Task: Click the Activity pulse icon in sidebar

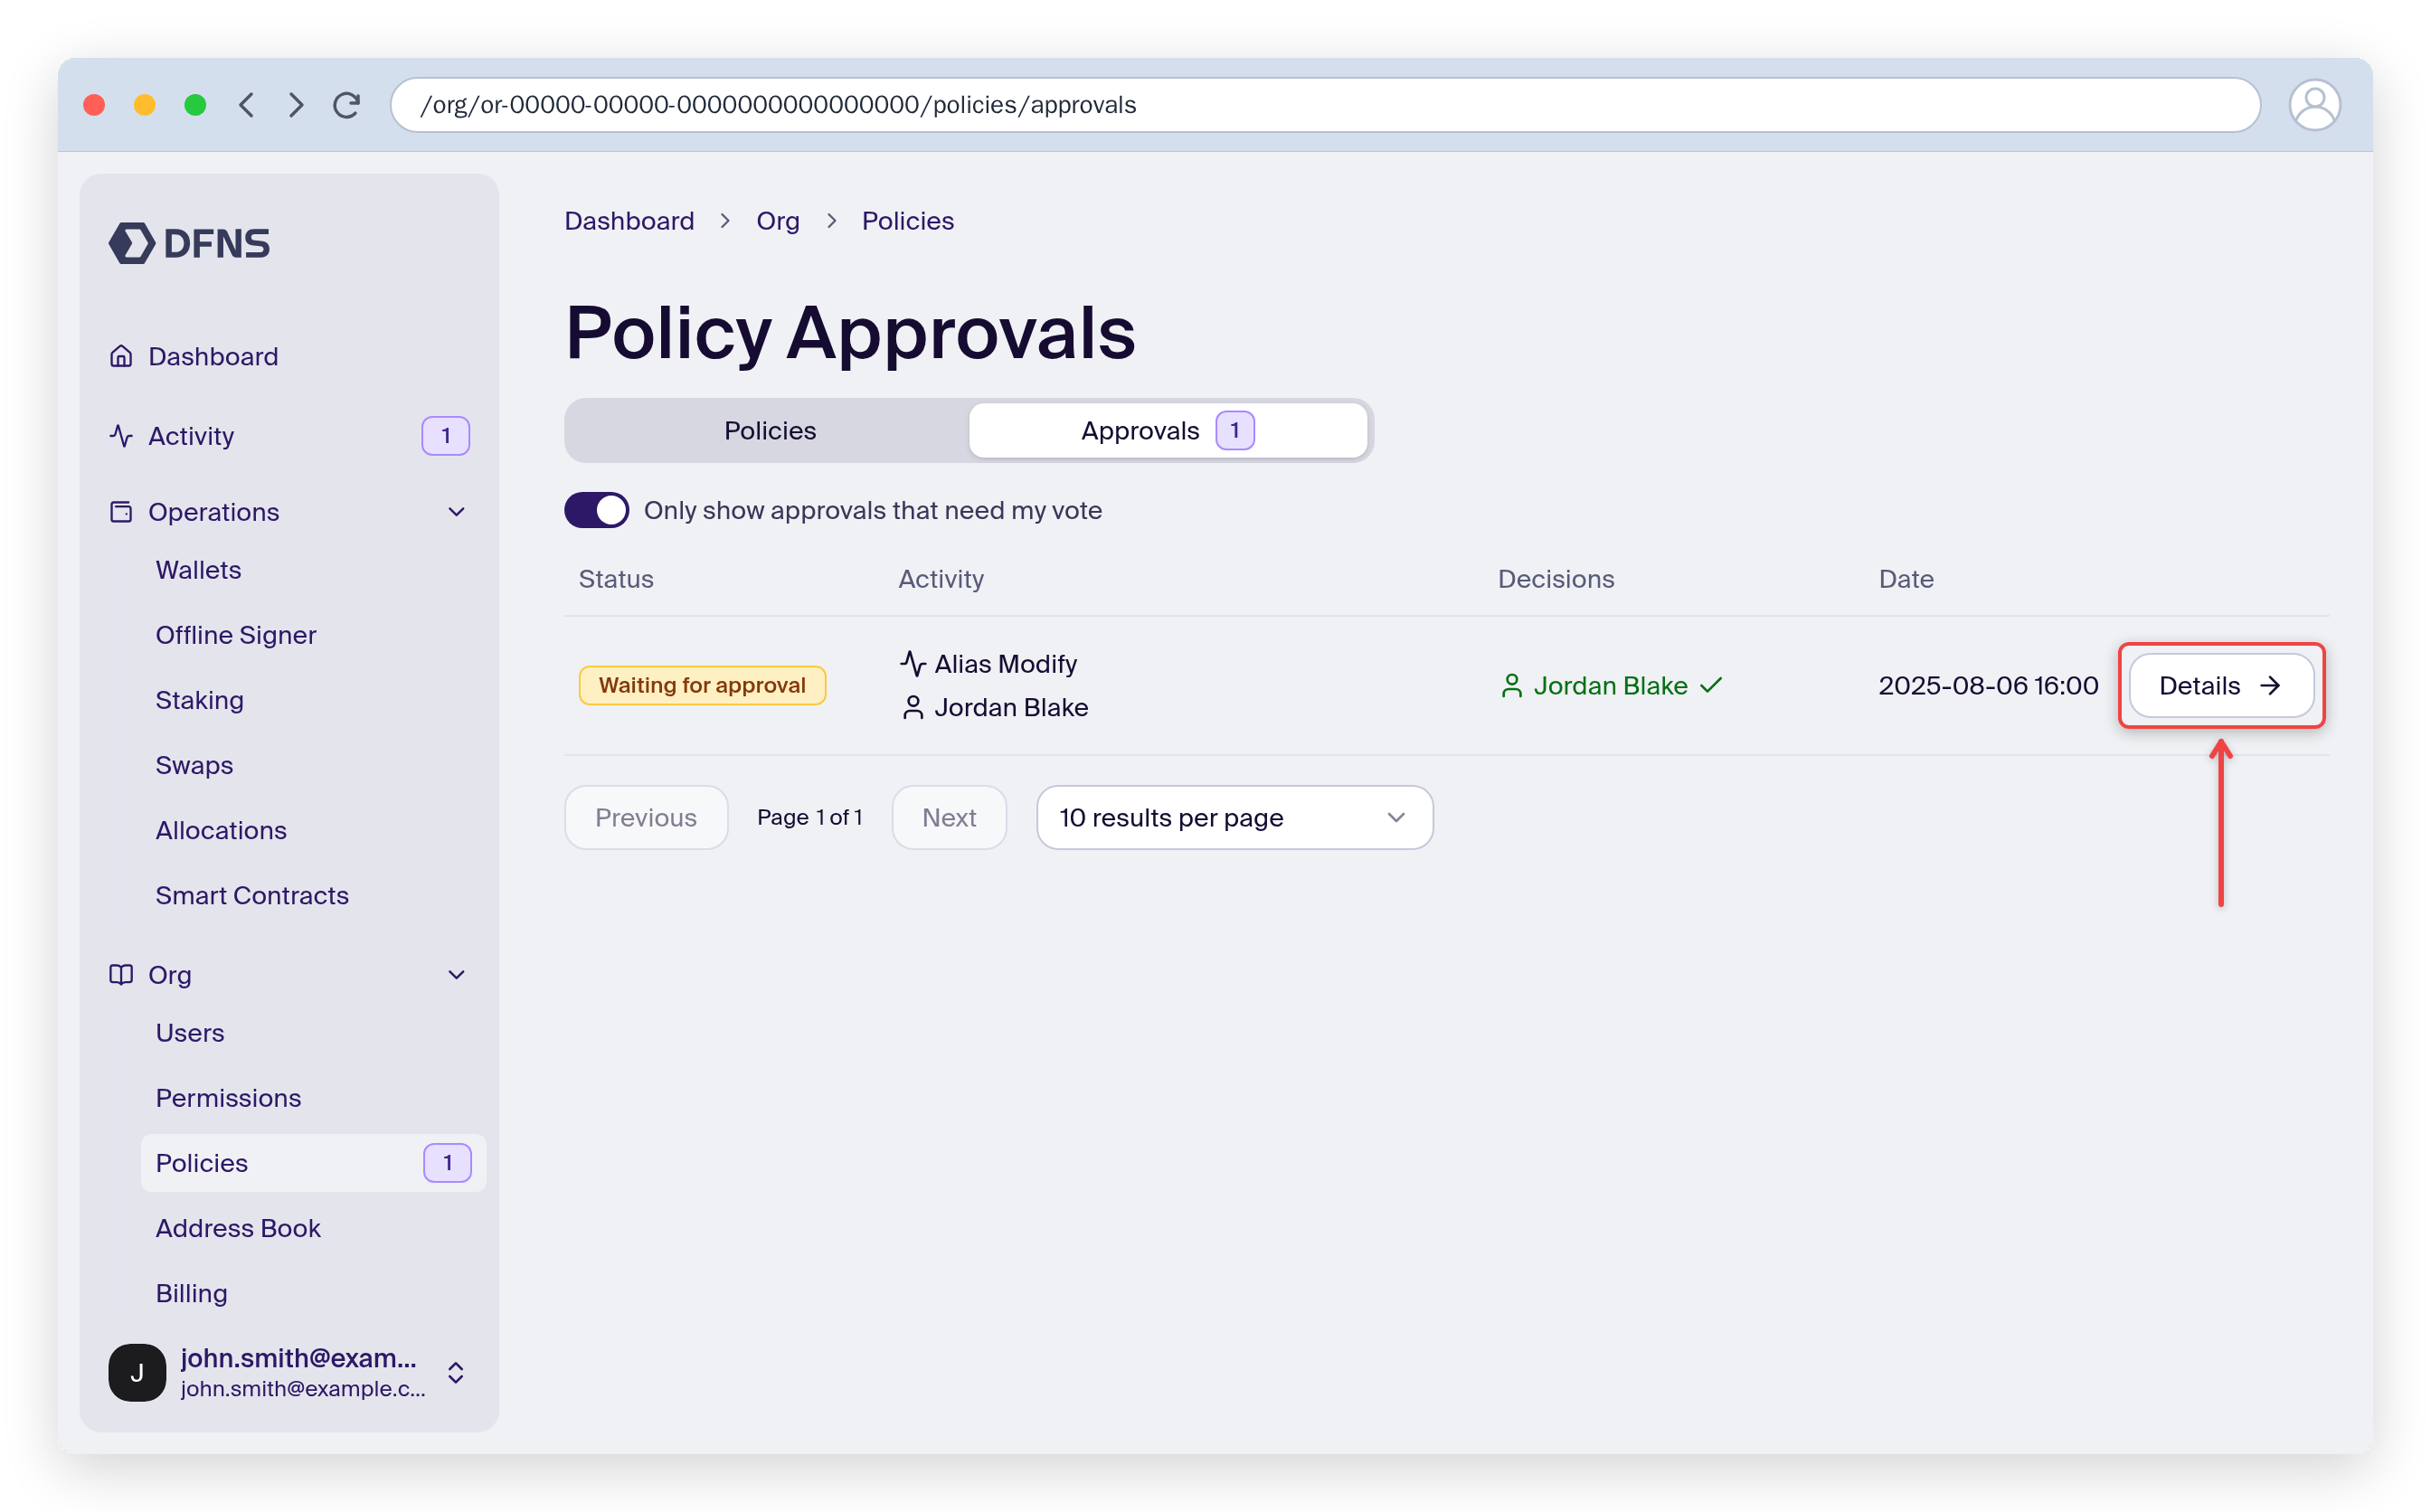Action: [x=121, y=436]
